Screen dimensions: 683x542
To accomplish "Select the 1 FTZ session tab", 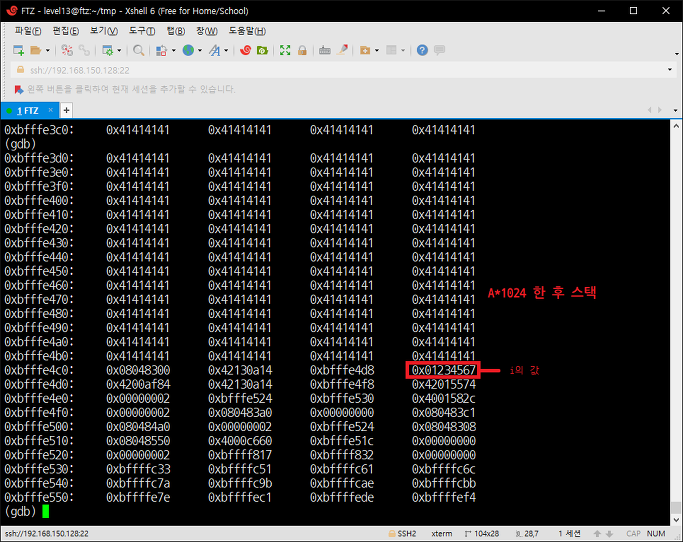I will (x=28, y=111).
